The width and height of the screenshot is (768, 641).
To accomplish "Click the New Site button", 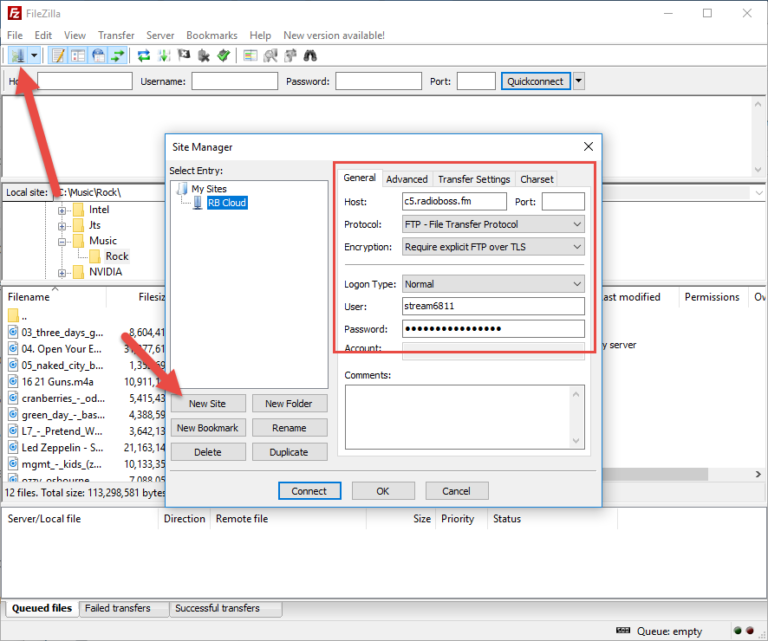I will click(207, 404).
